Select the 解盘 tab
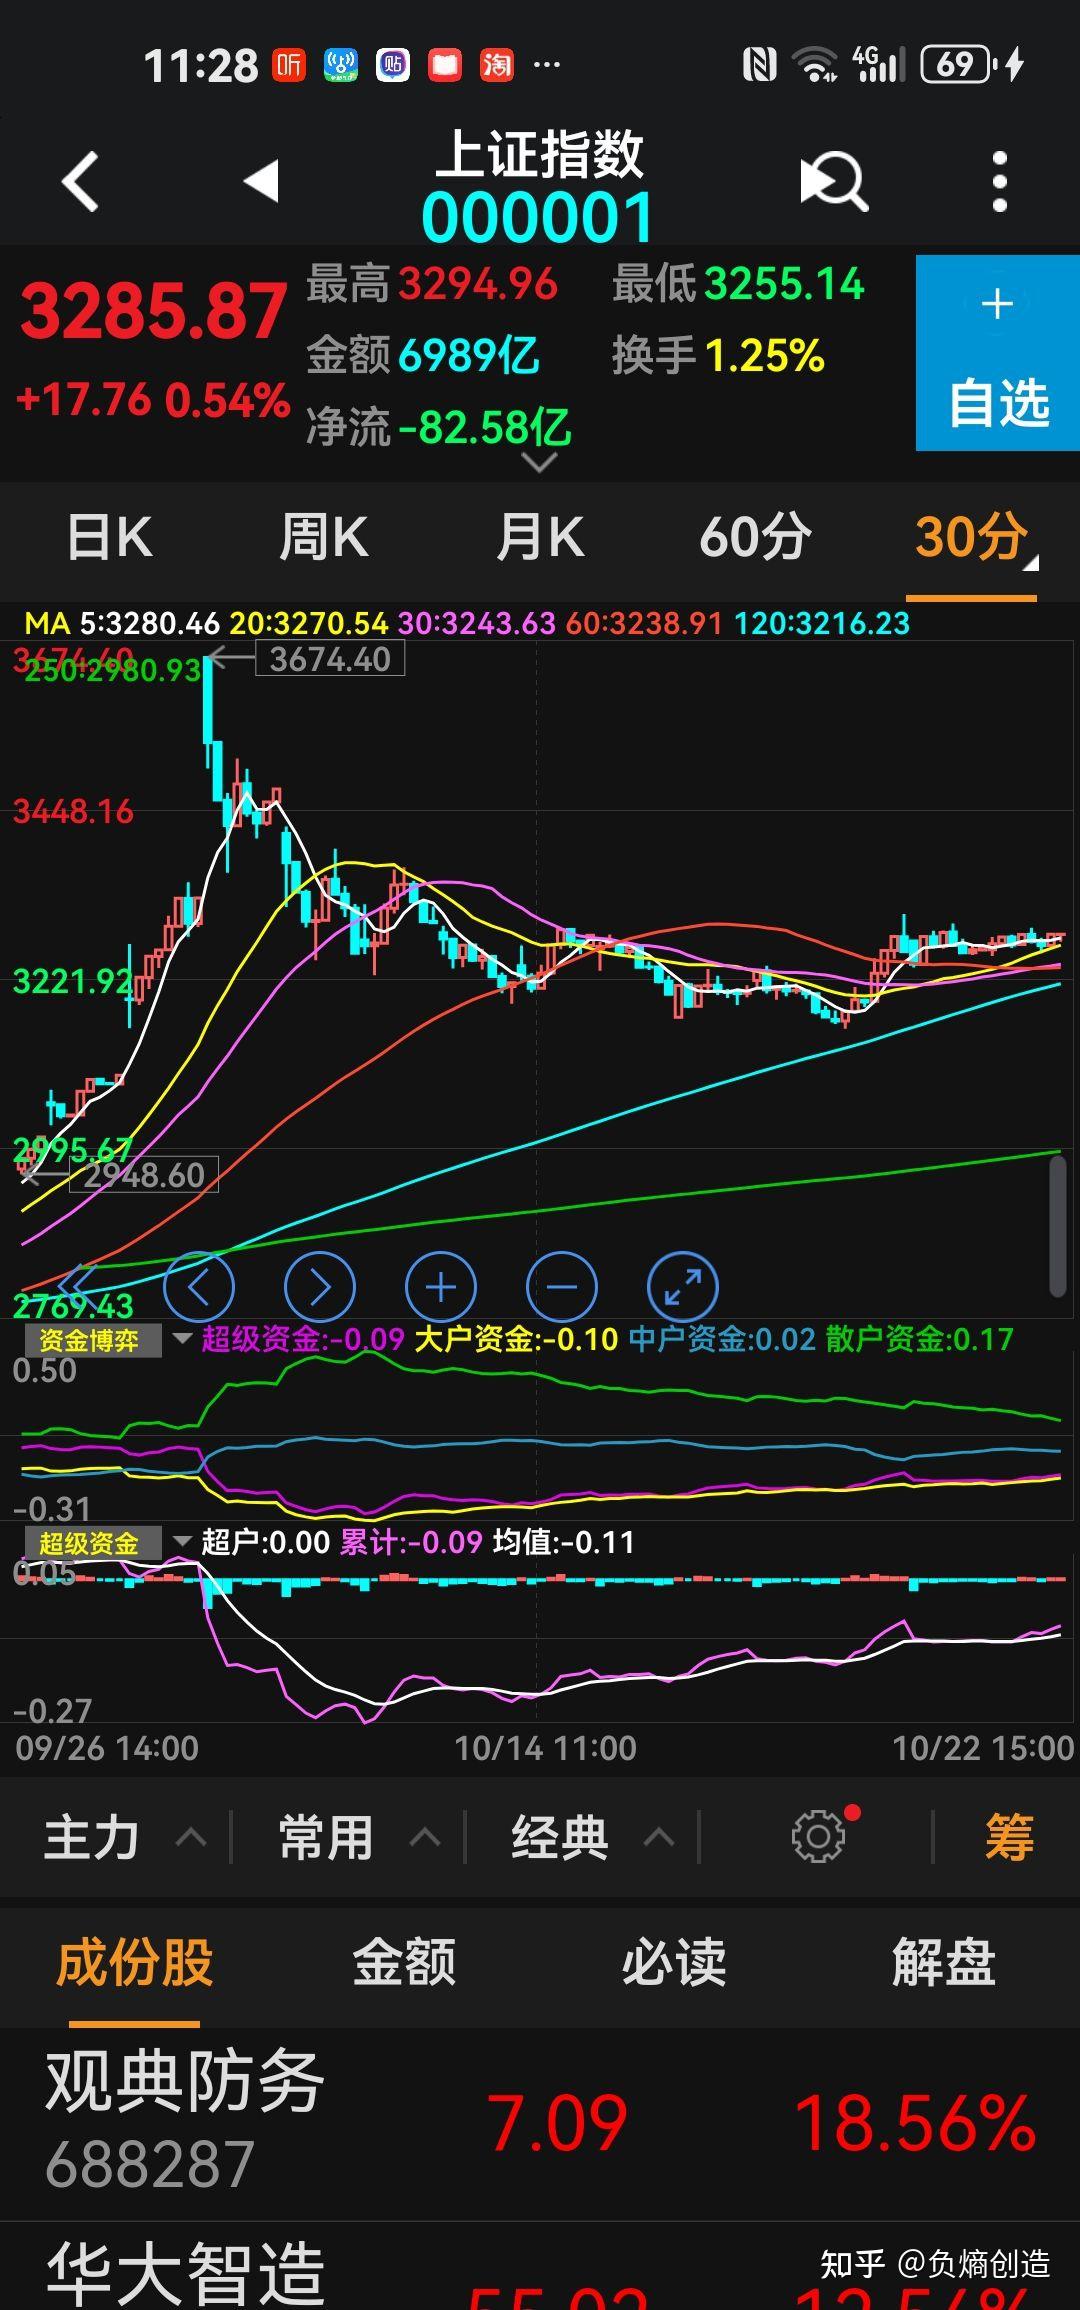1080x2310 pixels. tap(943, 1961)
